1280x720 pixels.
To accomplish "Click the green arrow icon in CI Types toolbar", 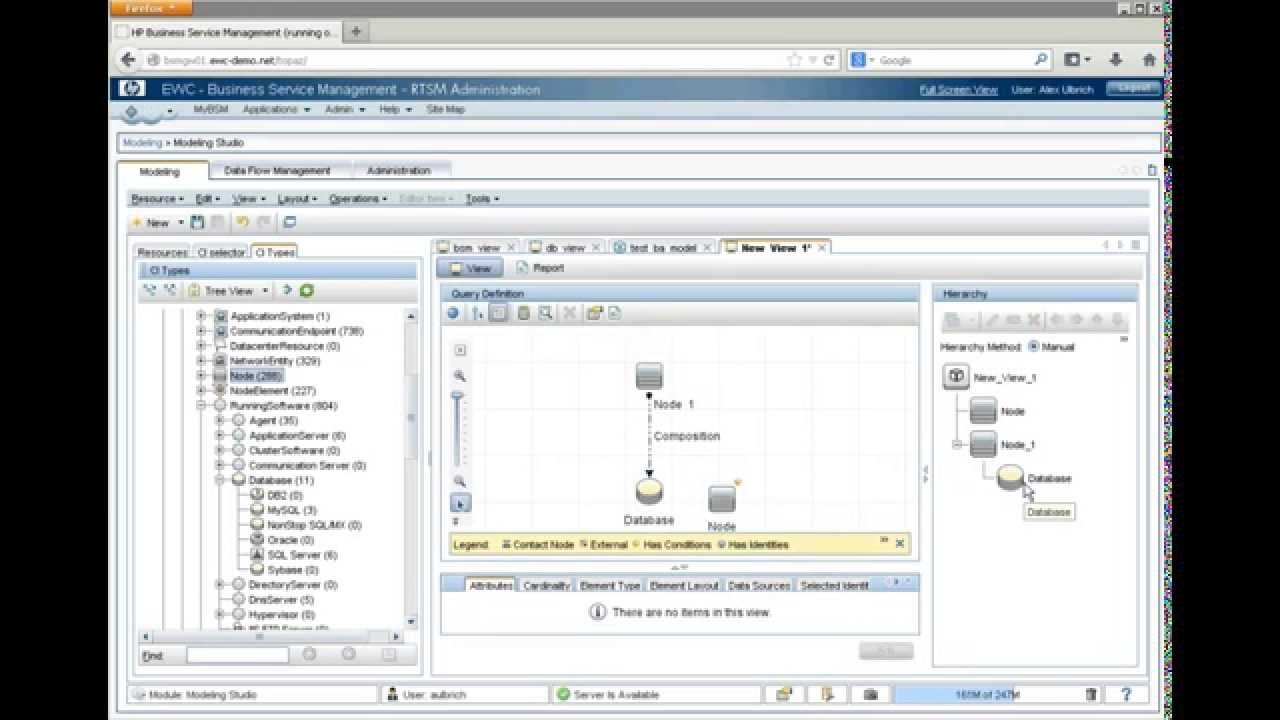I will point(287,291).
